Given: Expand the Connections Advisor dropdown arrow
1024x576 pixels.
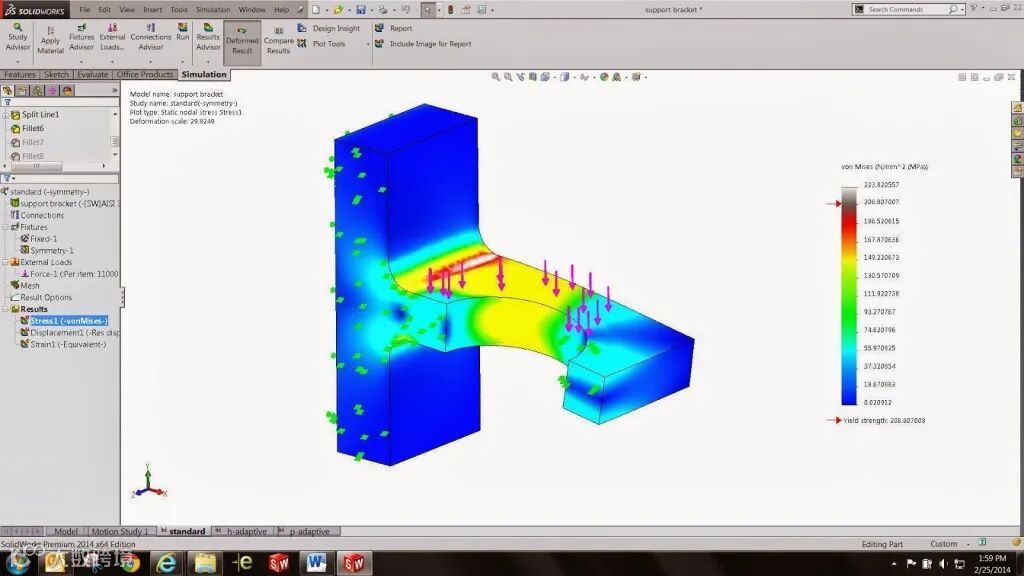Looking at the screenshot, I should (x=150, y=62).
